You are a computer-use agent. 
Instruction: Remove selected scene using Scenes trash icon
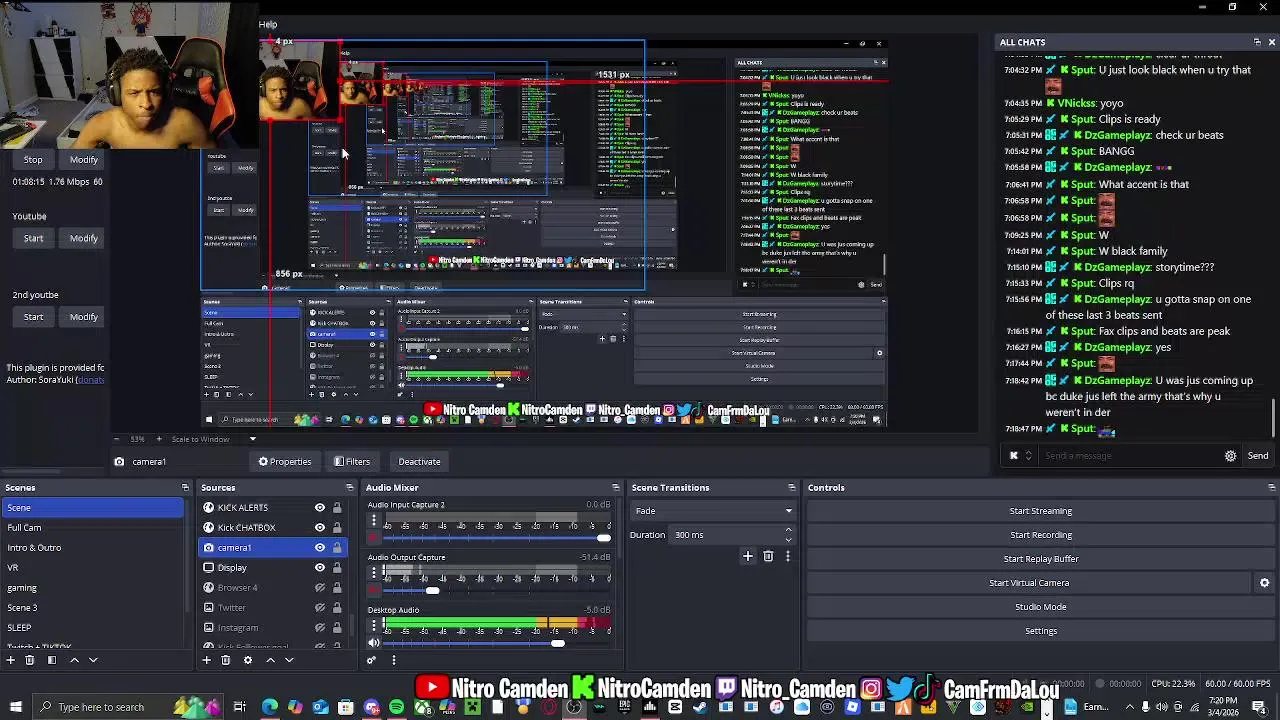click(x=29, y=660)
